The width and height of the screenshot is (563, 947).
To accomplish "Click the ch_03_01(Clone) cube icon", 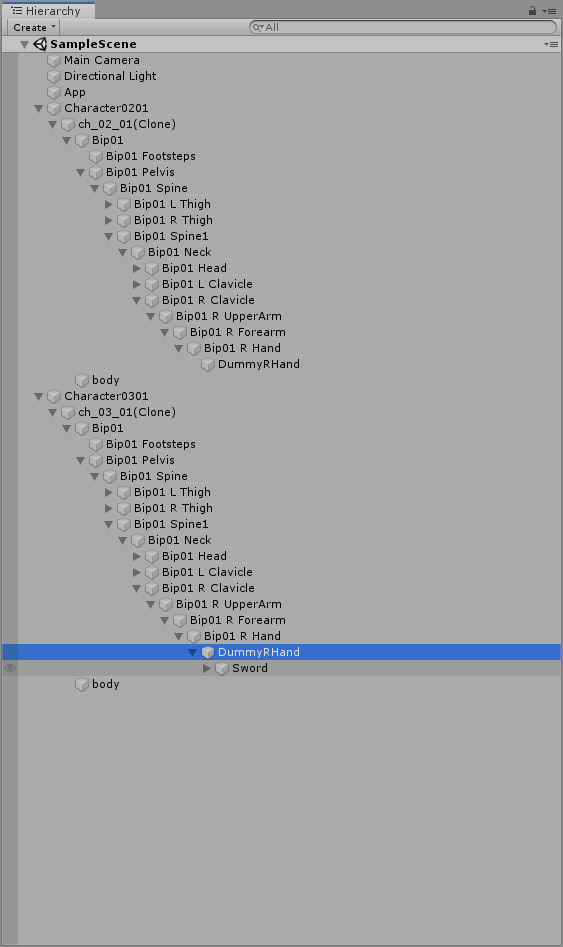I will click(68, 413).
